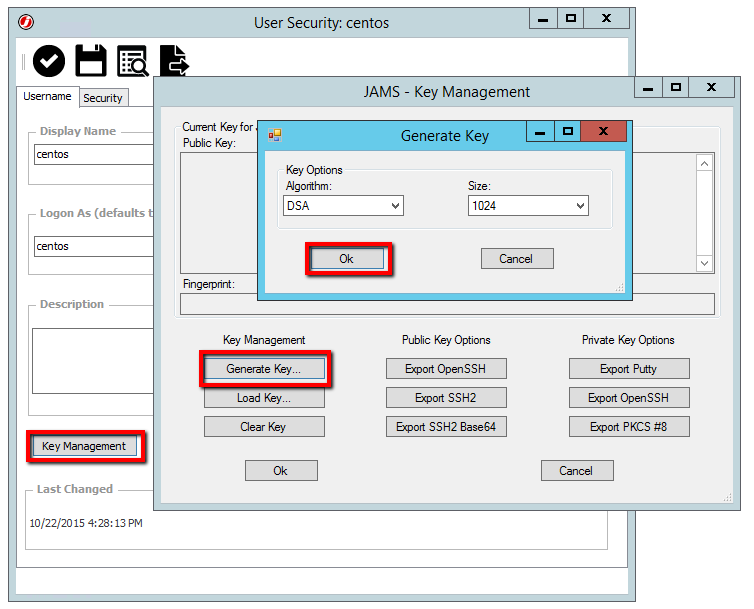Maximize the JAMS Key Management window
754x609 pixels.
point(676,87)
